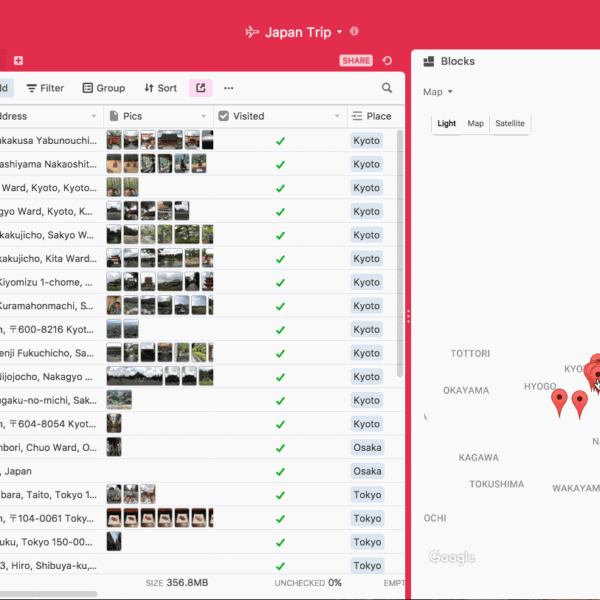
Task: Click the SHARE button
Action: pos(356,61)
